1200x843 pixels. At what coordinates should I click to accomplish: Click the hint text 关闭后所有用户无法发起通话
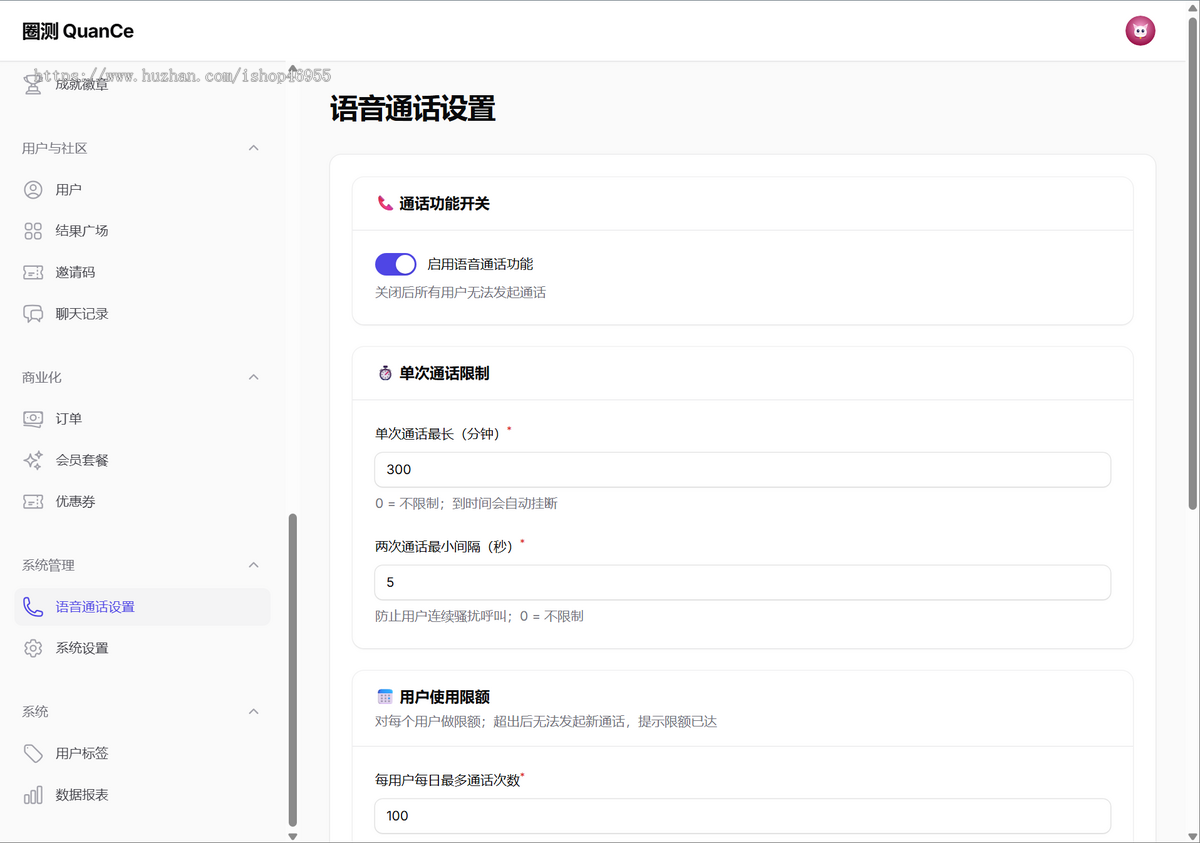click(x=460, y=293)
